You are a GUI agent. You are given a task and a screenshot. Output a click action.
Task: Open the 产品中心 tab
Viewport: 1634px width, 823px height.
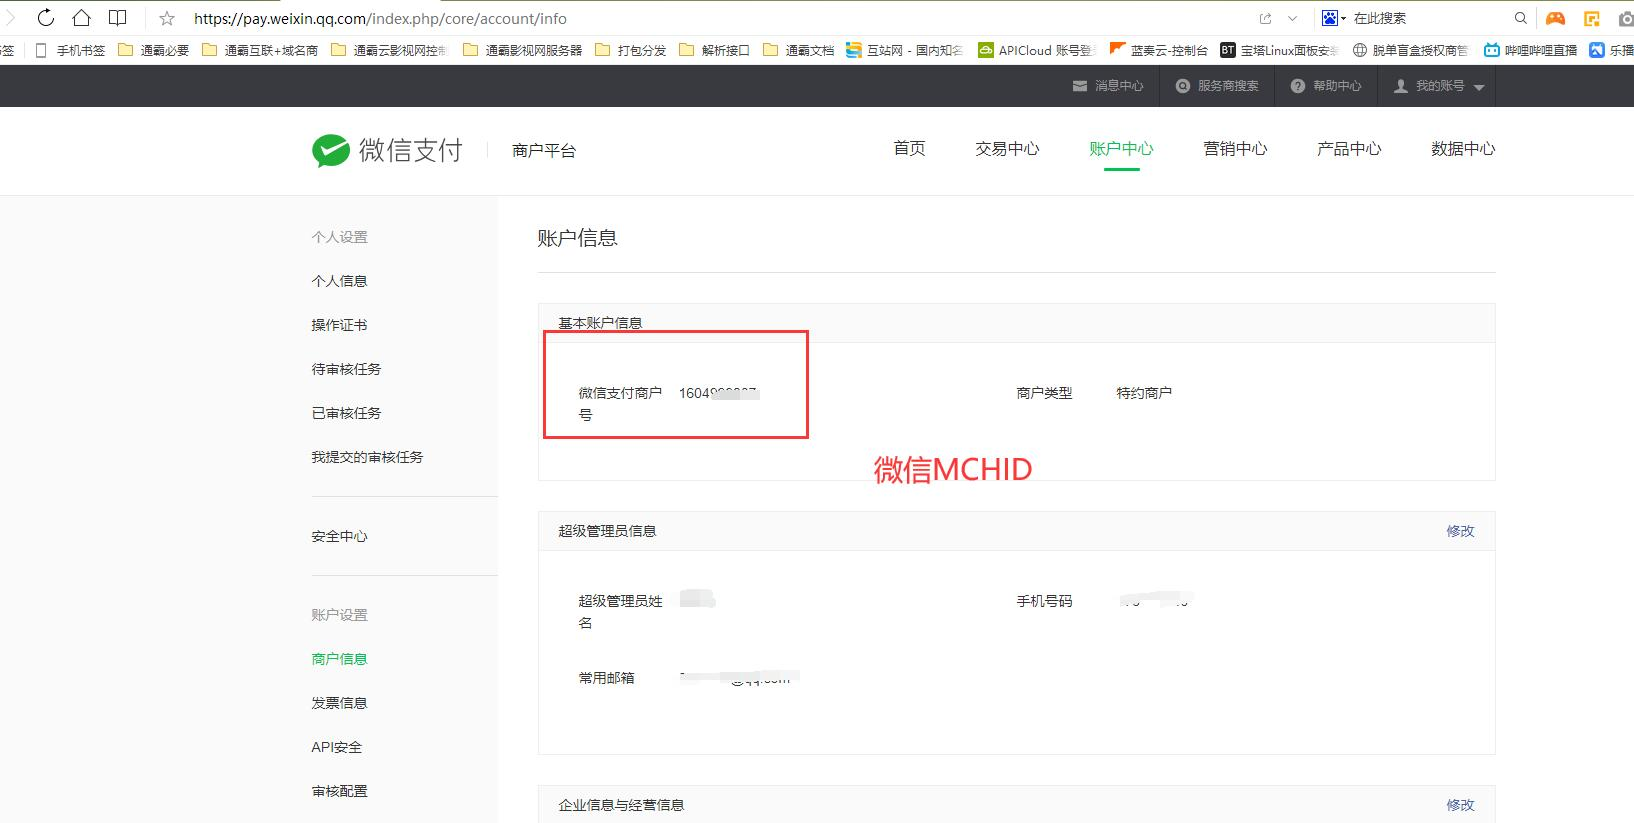[x=1349, y=148]
